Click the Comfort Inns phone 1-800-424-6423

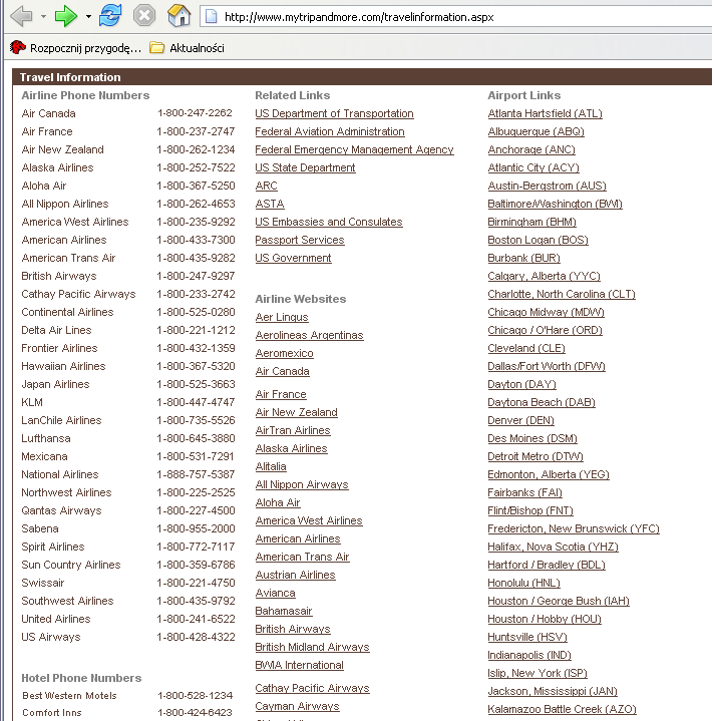(x=195, y=713)
